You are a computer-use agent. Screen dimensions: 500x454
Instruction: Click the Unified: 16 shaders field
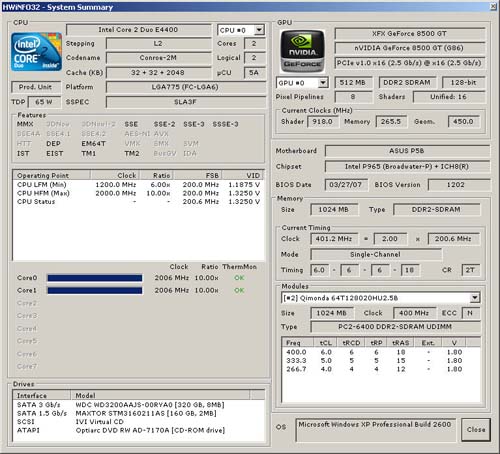click(449, 97)
